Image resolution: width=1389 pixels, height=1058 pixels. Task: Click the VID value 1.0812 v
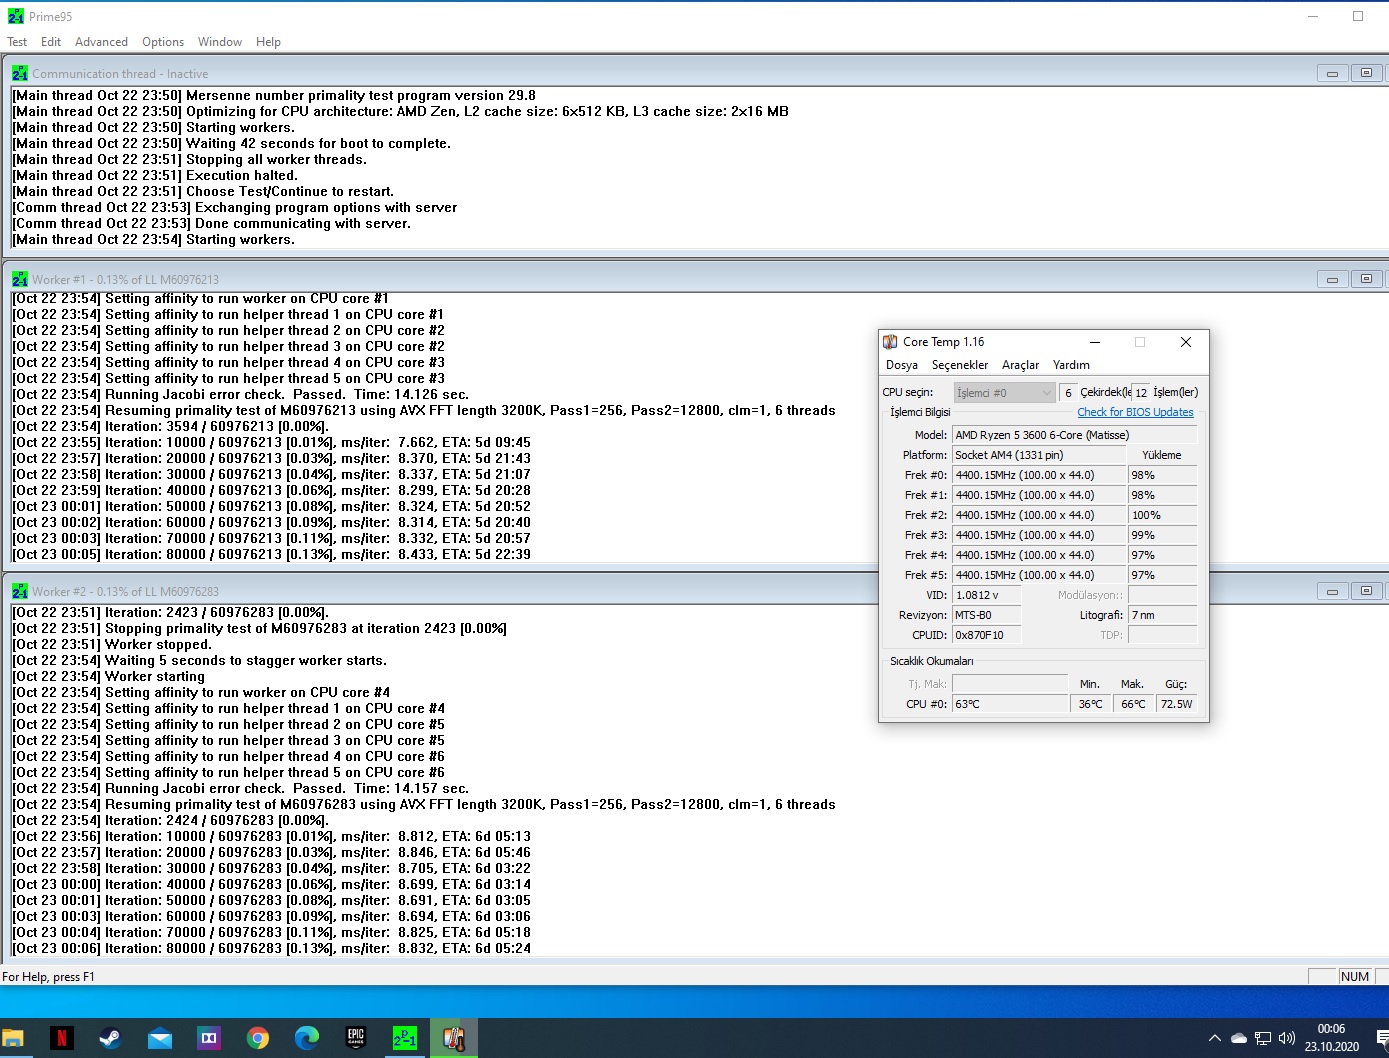pos(986,595)
